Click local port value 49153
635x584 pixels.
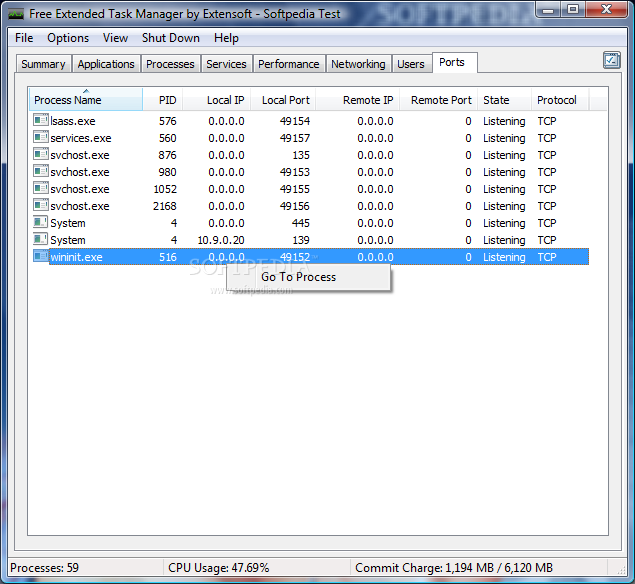click(295, 172)
